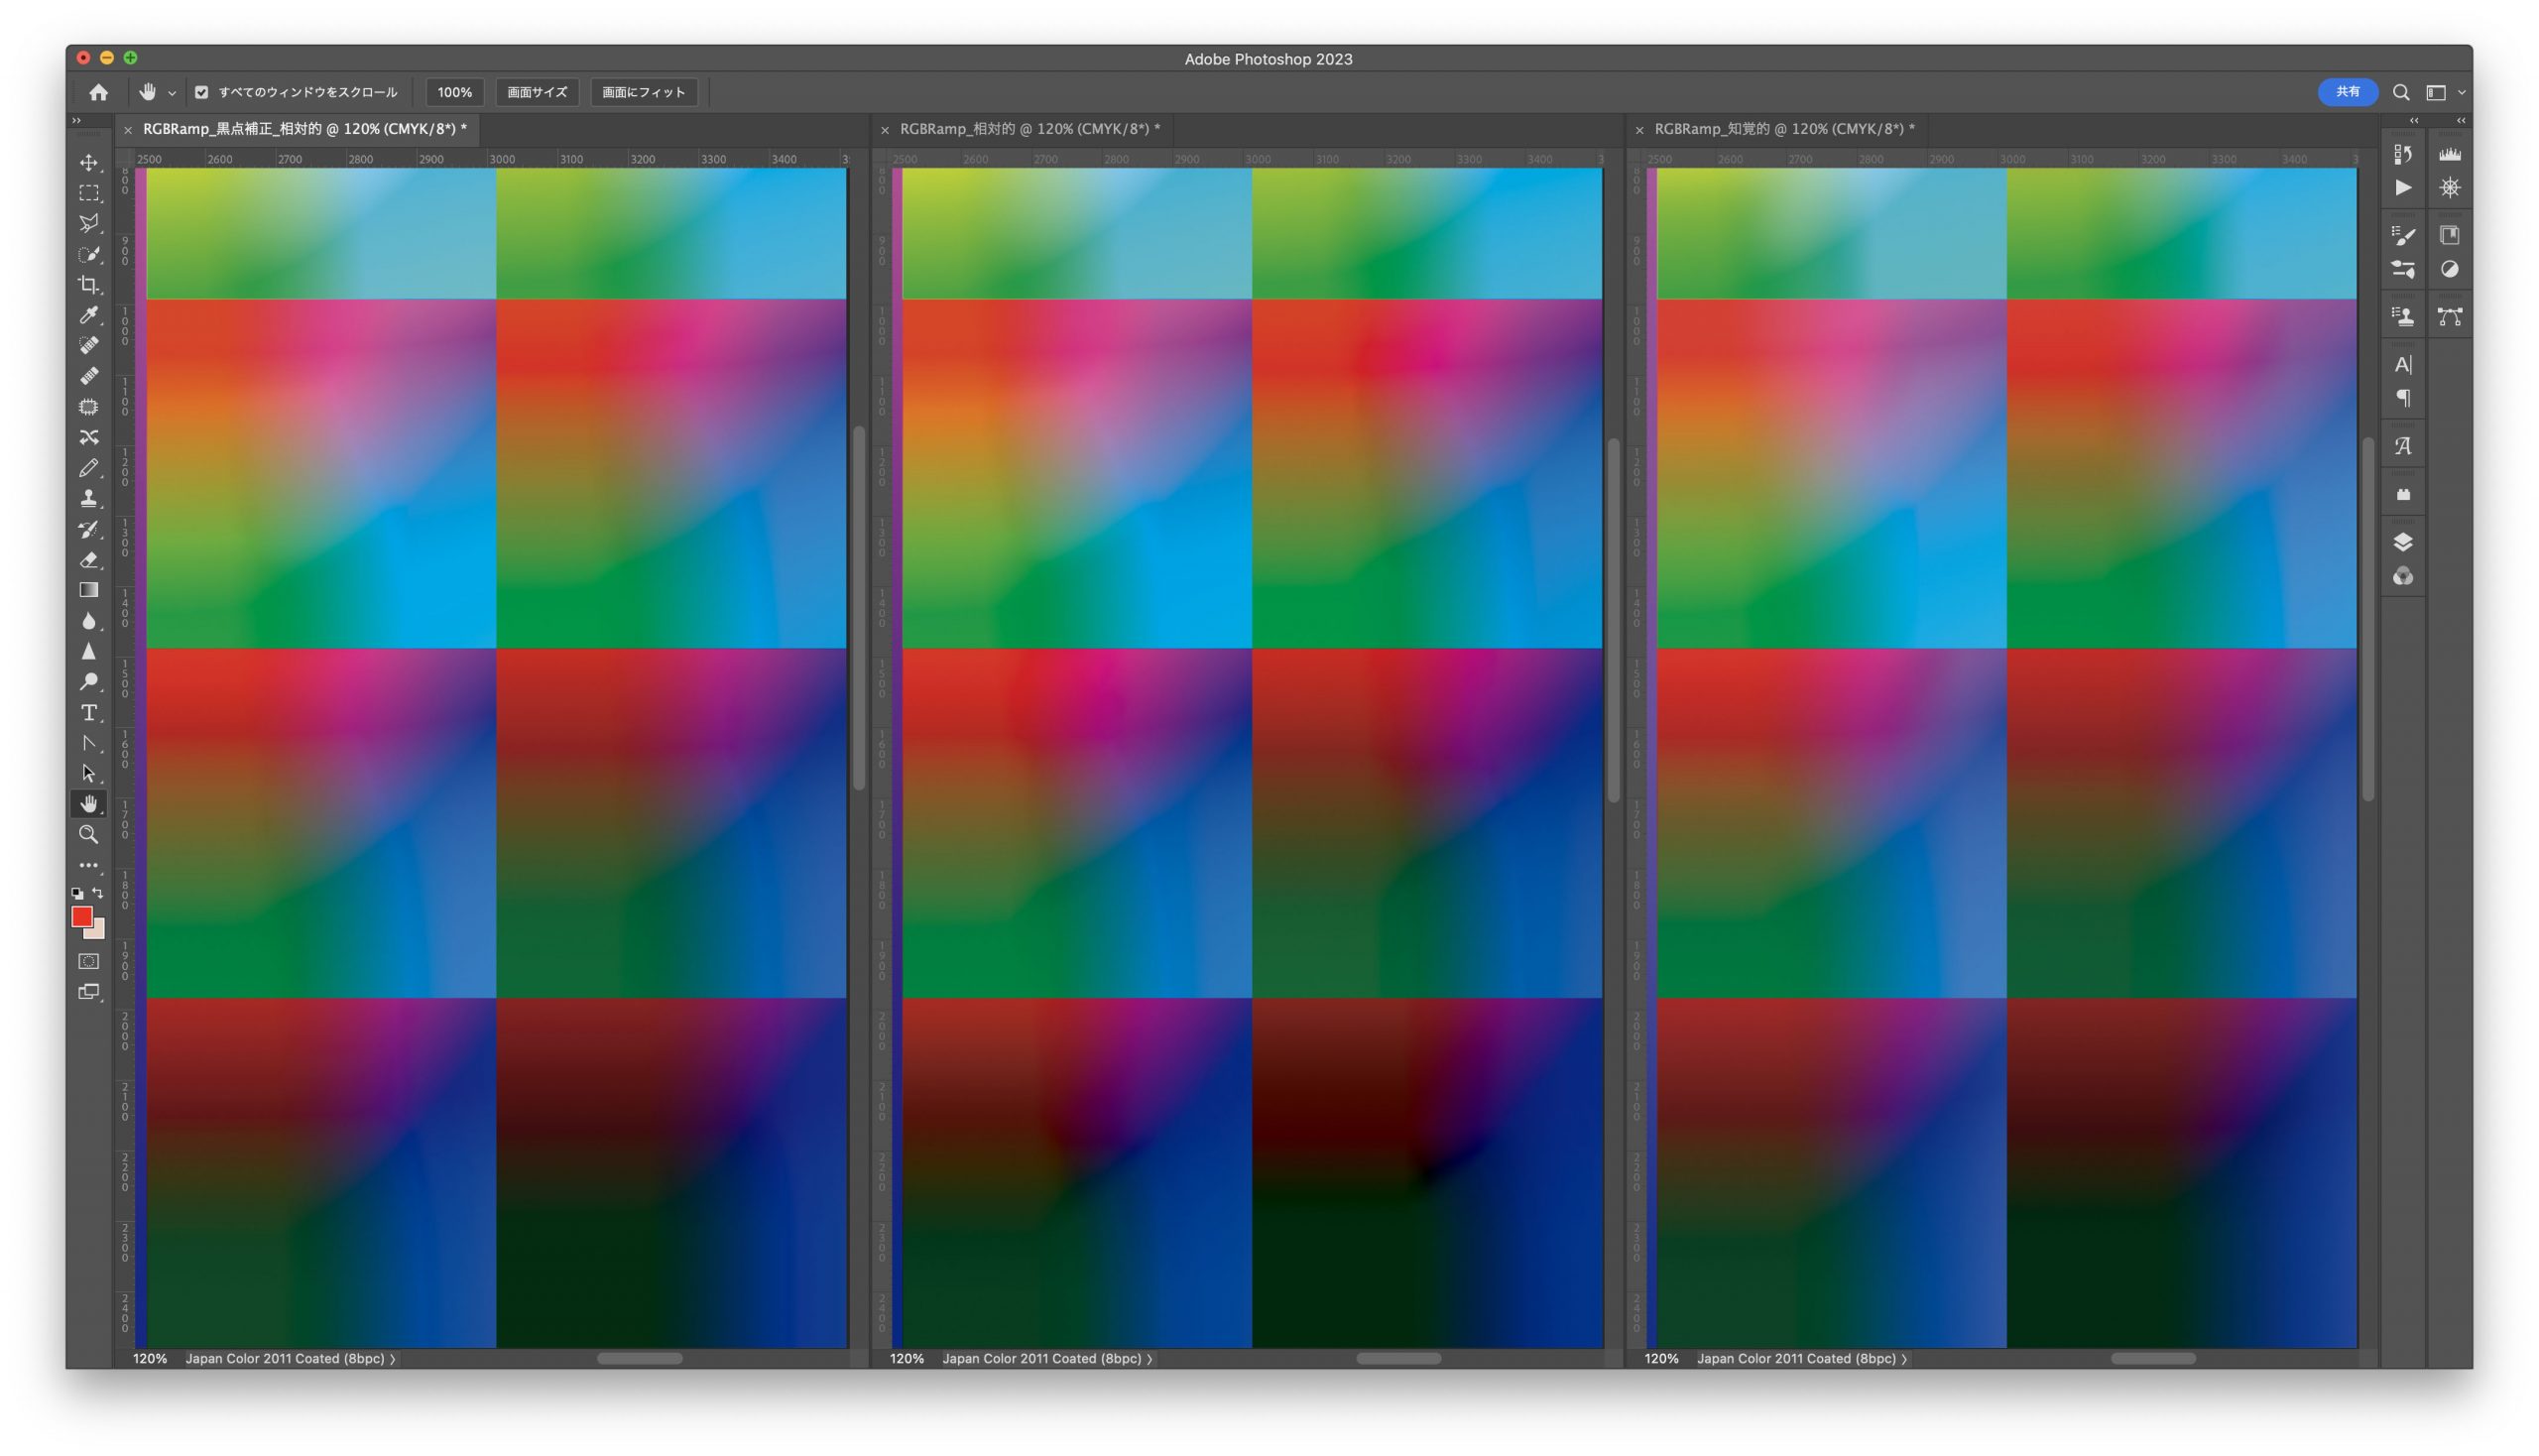Select the Hand tool in toolbar
This screenshot has width=2539, height=1456.
(x=89, y=804)
